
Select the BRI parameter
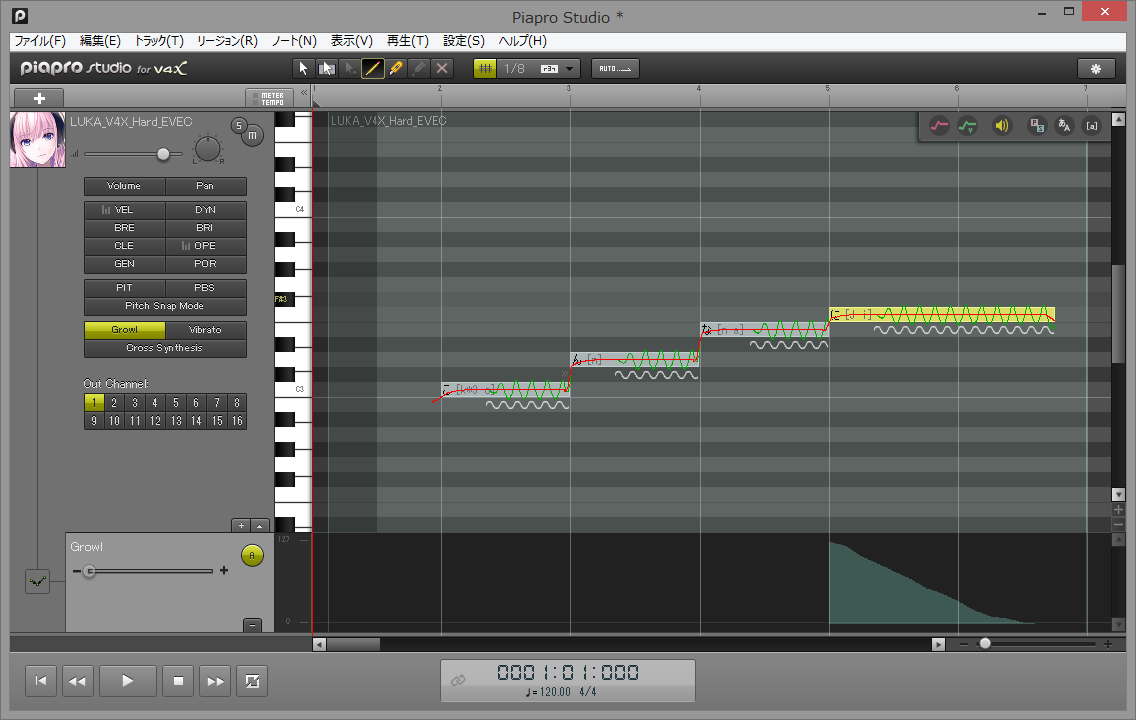tap(206, 228)
